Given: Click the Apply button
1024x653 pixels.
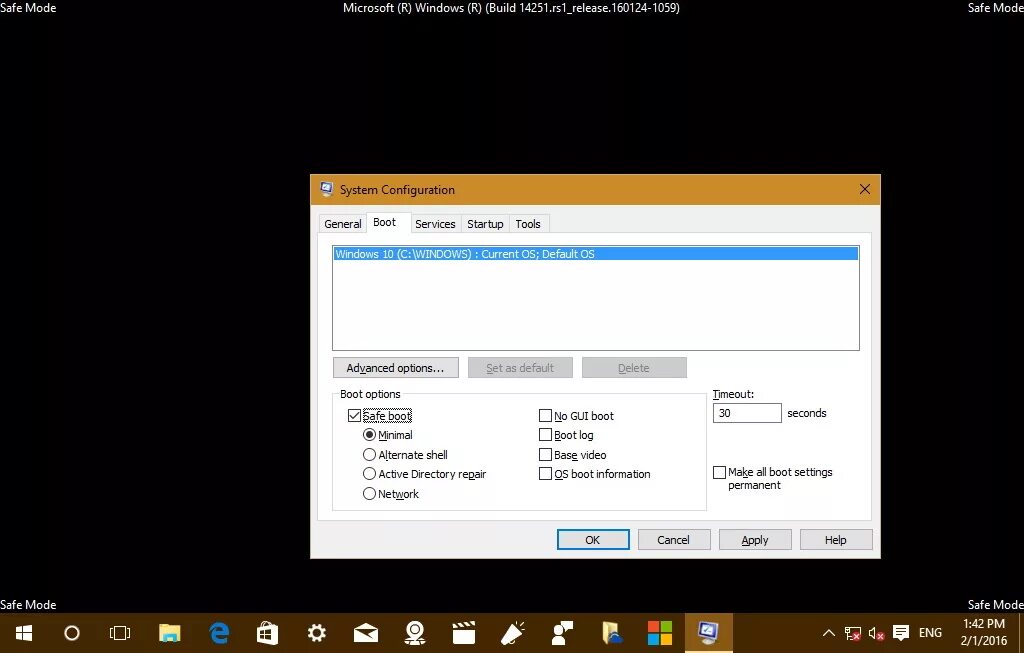Looking at the screenshot, I should point(755,540).
